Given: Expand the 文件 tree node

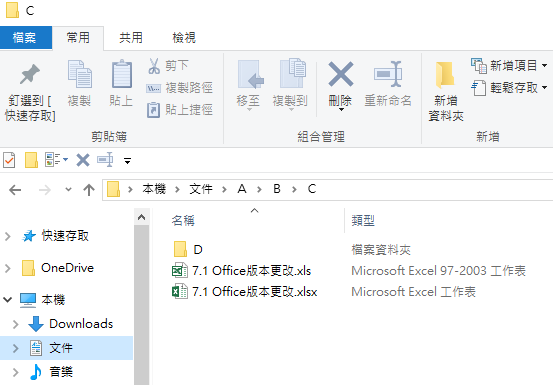Looking at the screenshot, I should [x=15, y=348].
